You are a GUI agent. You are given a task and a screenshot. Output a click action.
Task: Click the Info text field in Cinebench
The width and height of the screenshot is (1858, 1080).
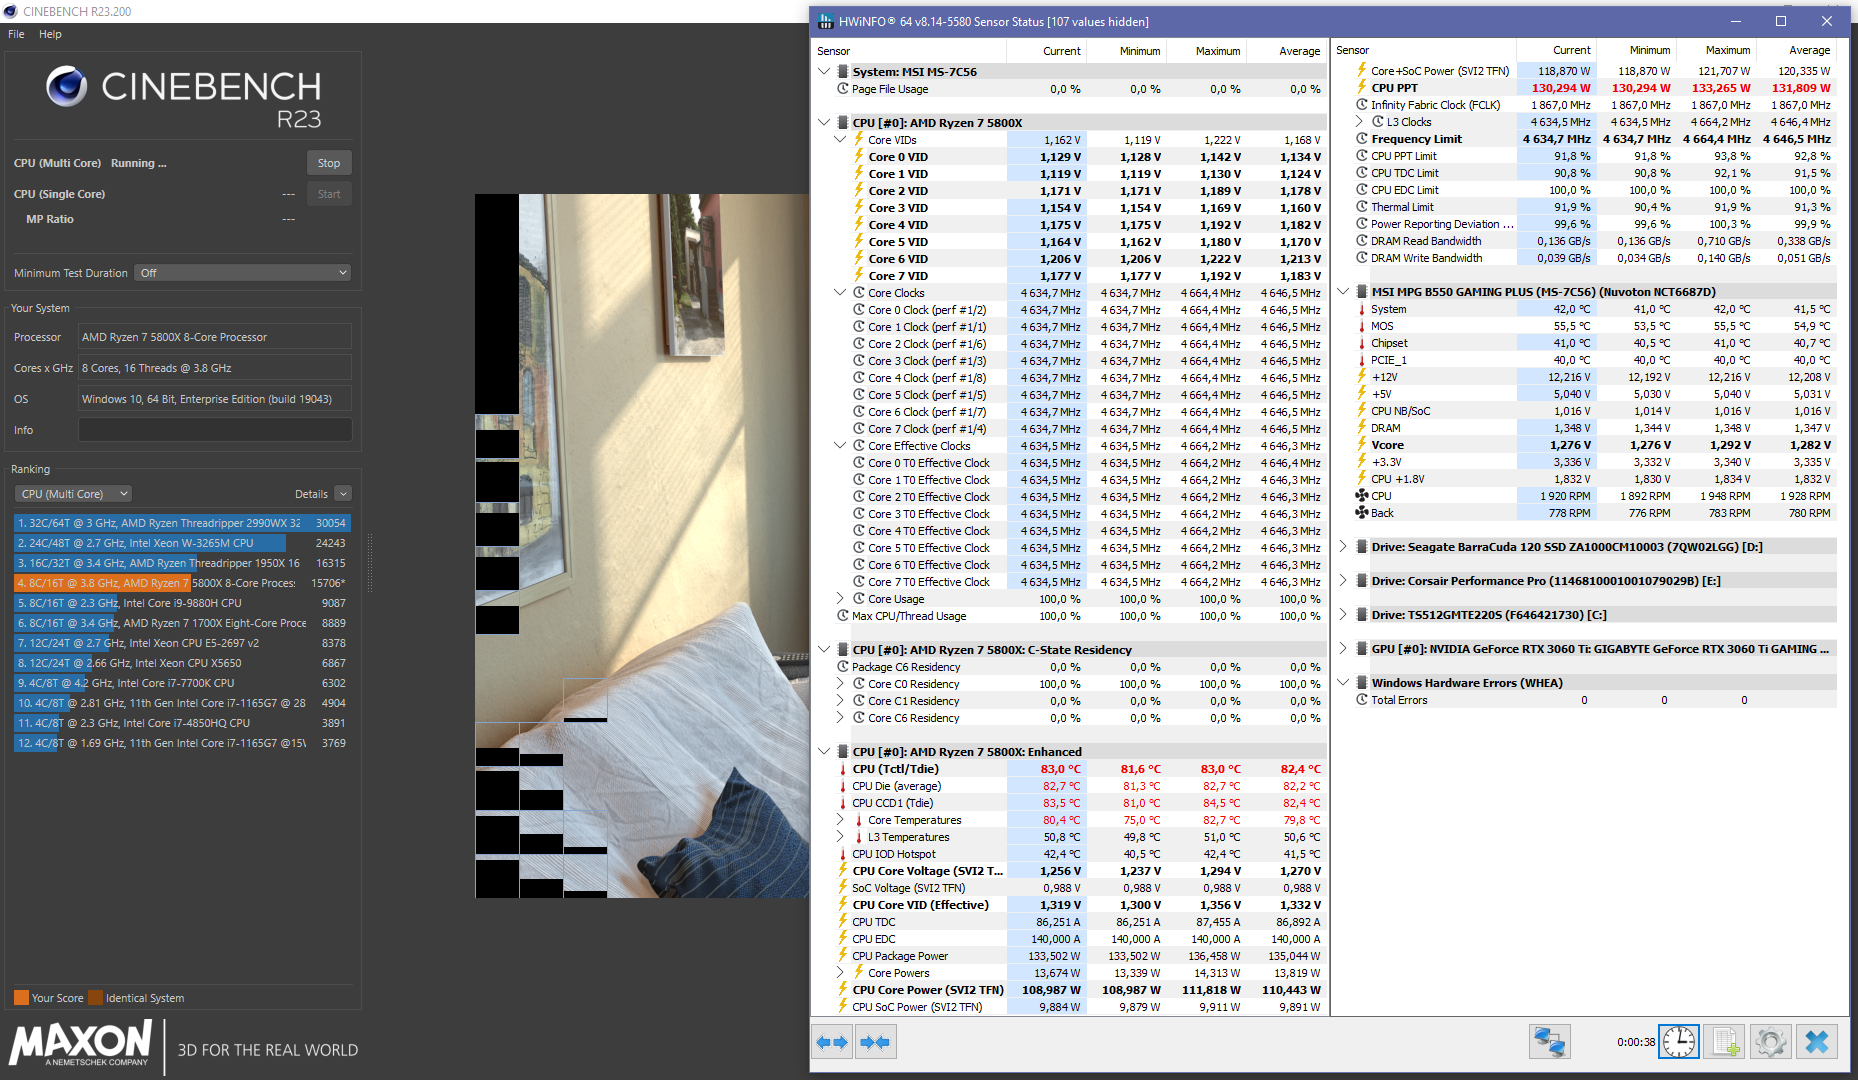tap(215, 430)
